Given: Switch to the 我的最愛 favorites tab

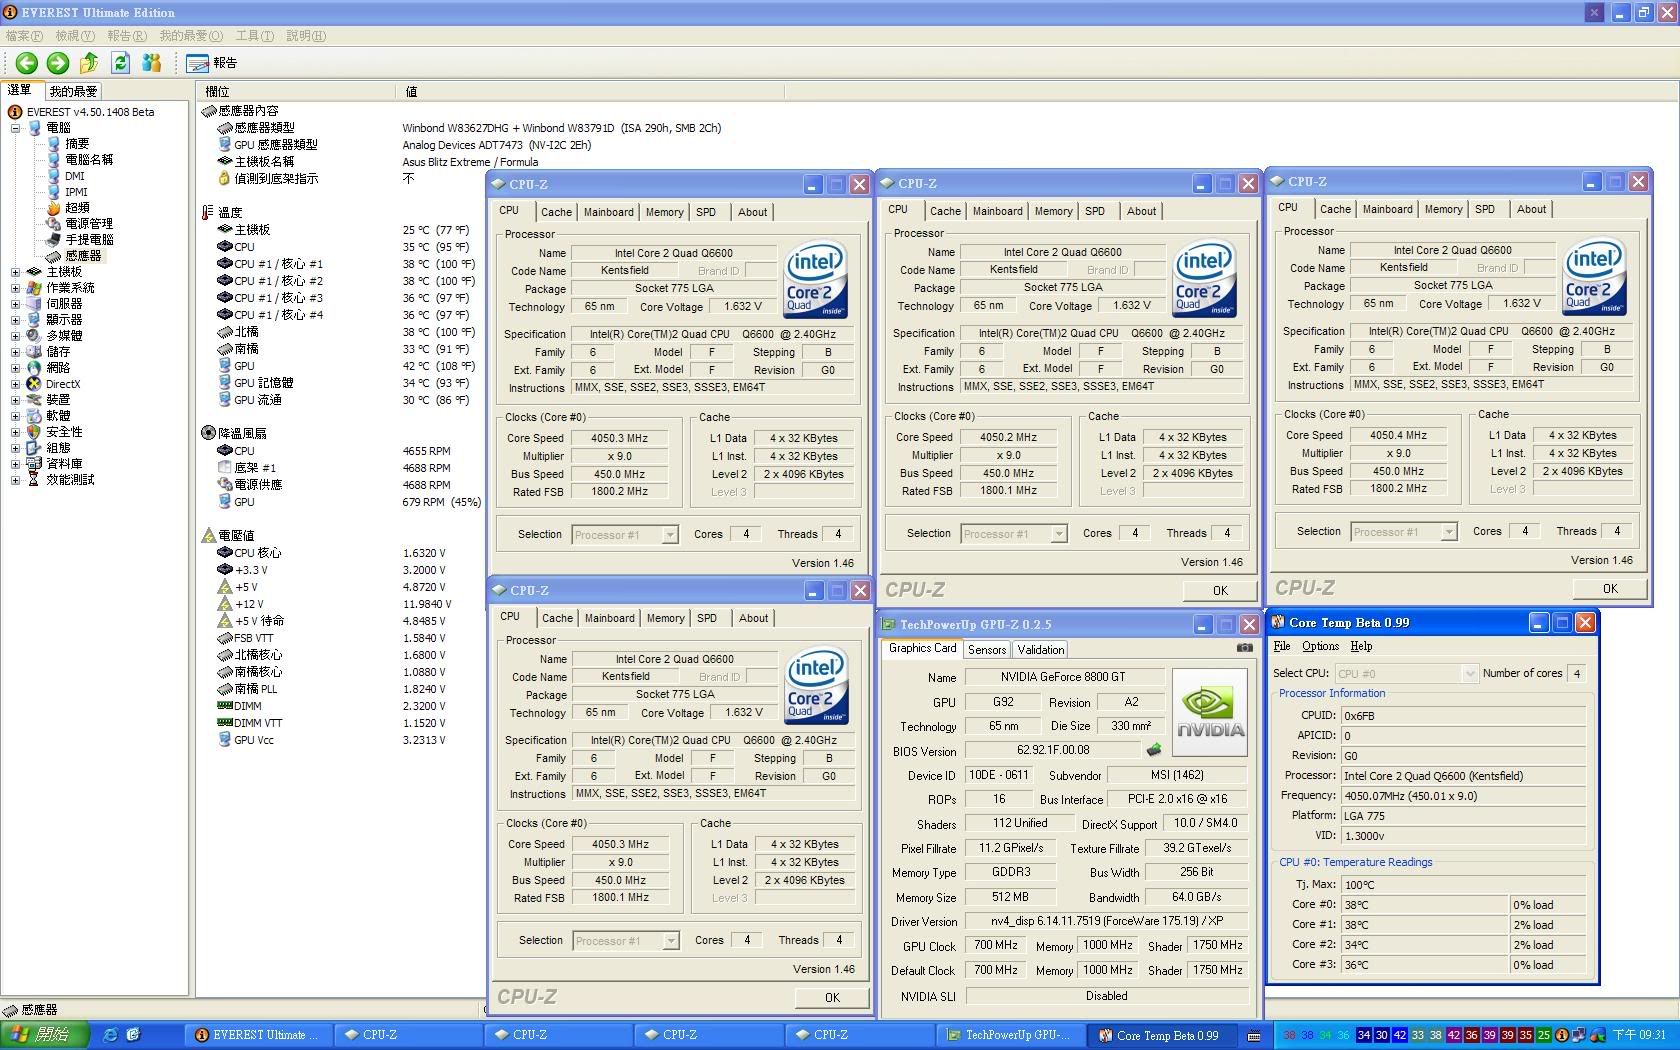Looking at the screenshot, I should coord(73,91).
